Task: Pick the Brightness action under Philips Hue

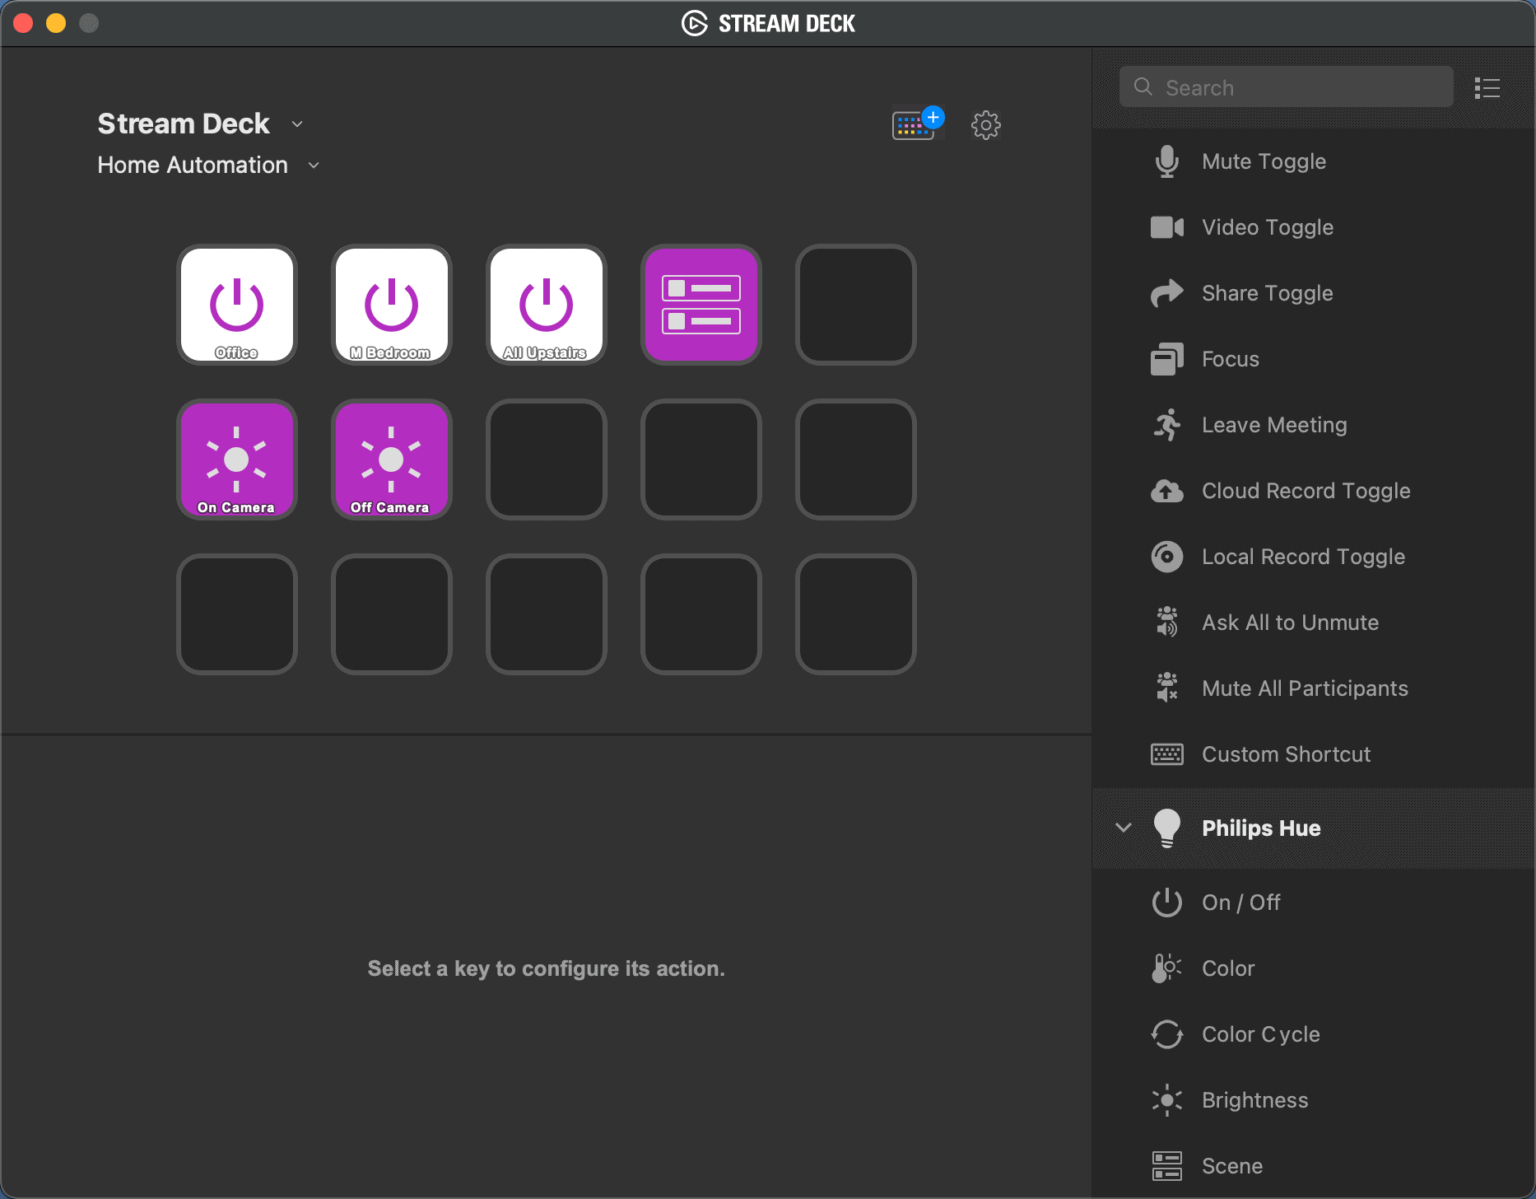Action: 1255,1100
